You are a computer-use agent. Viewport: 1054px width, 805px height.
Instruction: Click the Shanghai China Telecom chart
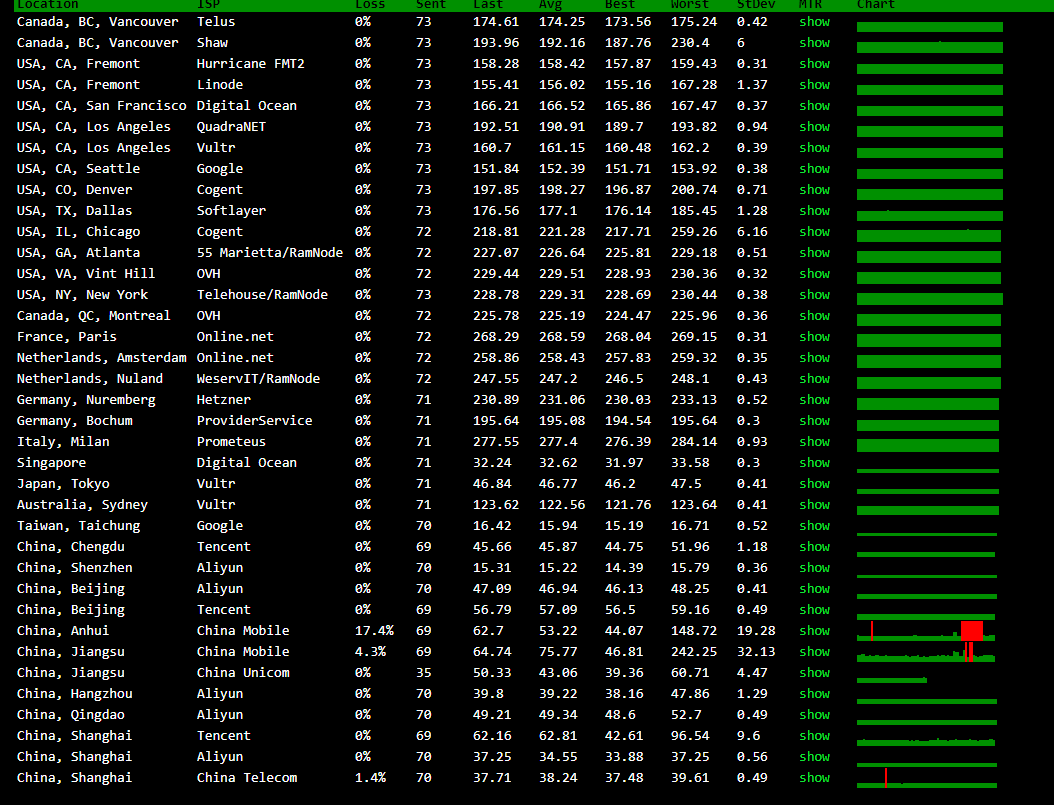point(926,780)
